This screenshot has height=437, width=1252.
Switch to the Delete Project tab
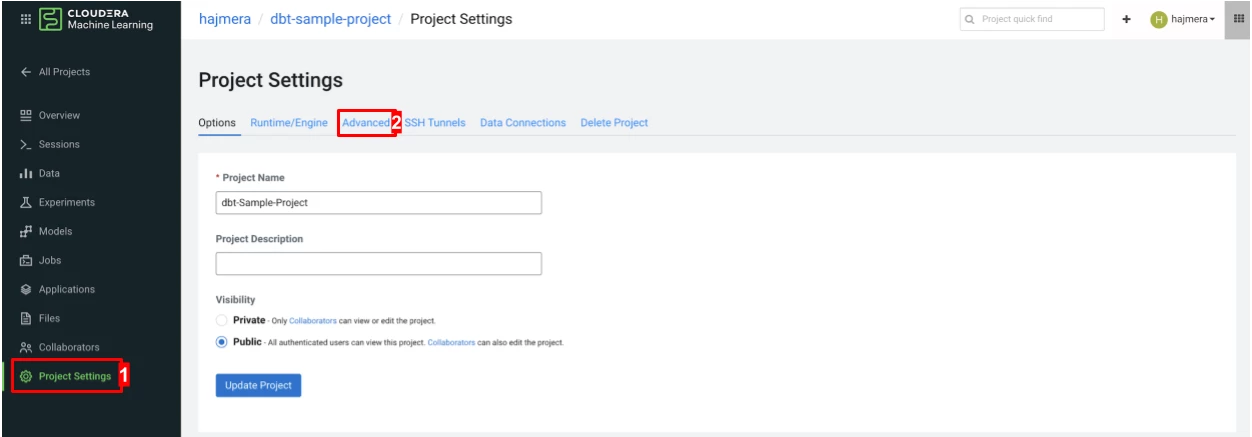[x=614, y=123]
